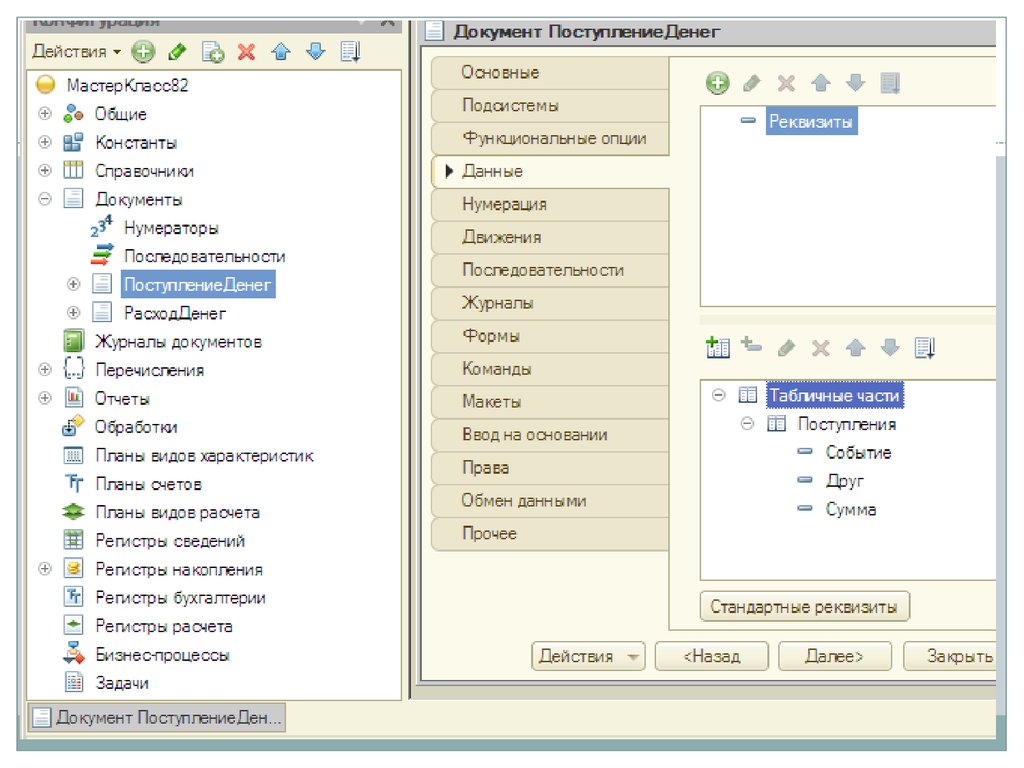Collapse the Табличные части node
1024x768 pixels.
(x=718, y=395)
